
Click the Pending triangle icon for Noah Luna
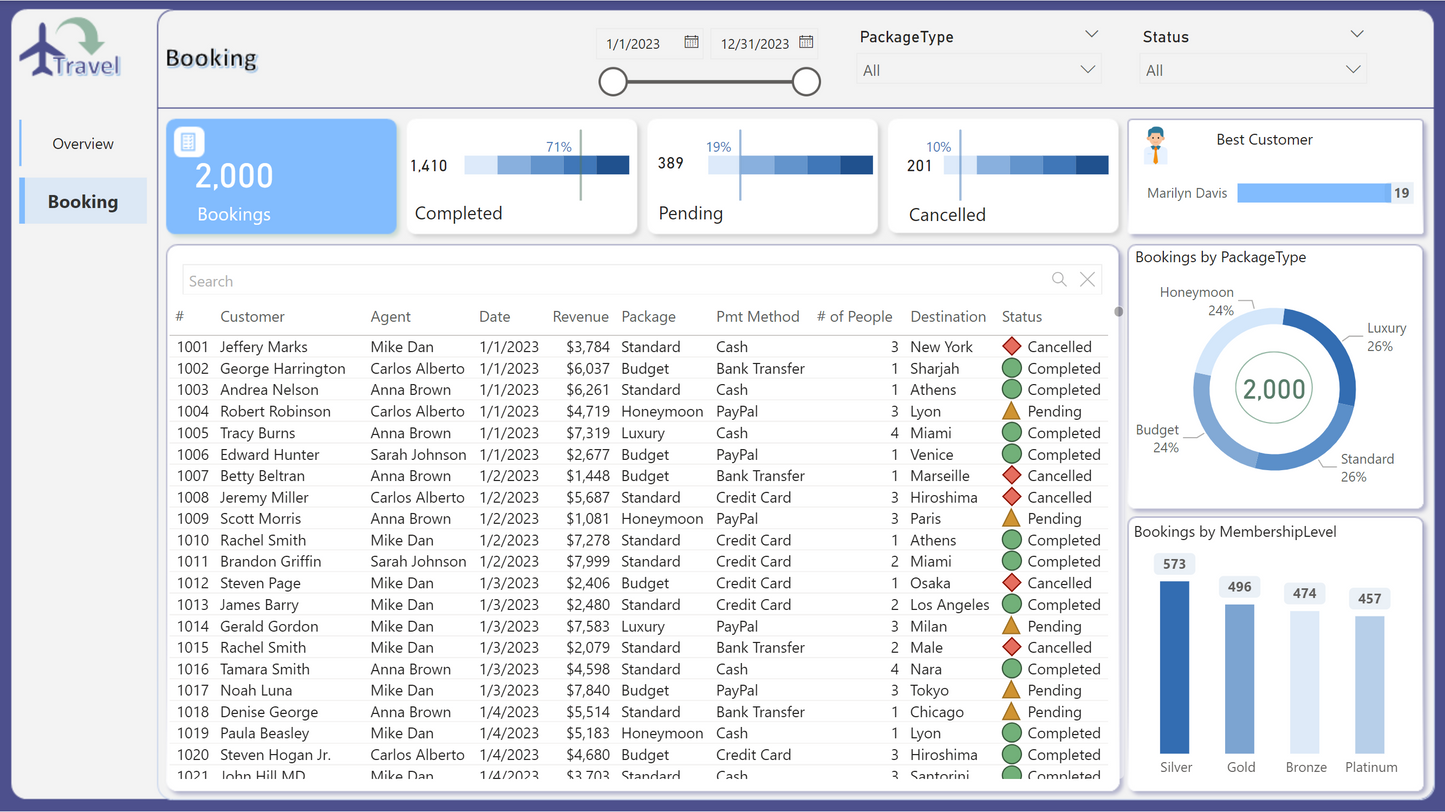tap(1011, 690)
